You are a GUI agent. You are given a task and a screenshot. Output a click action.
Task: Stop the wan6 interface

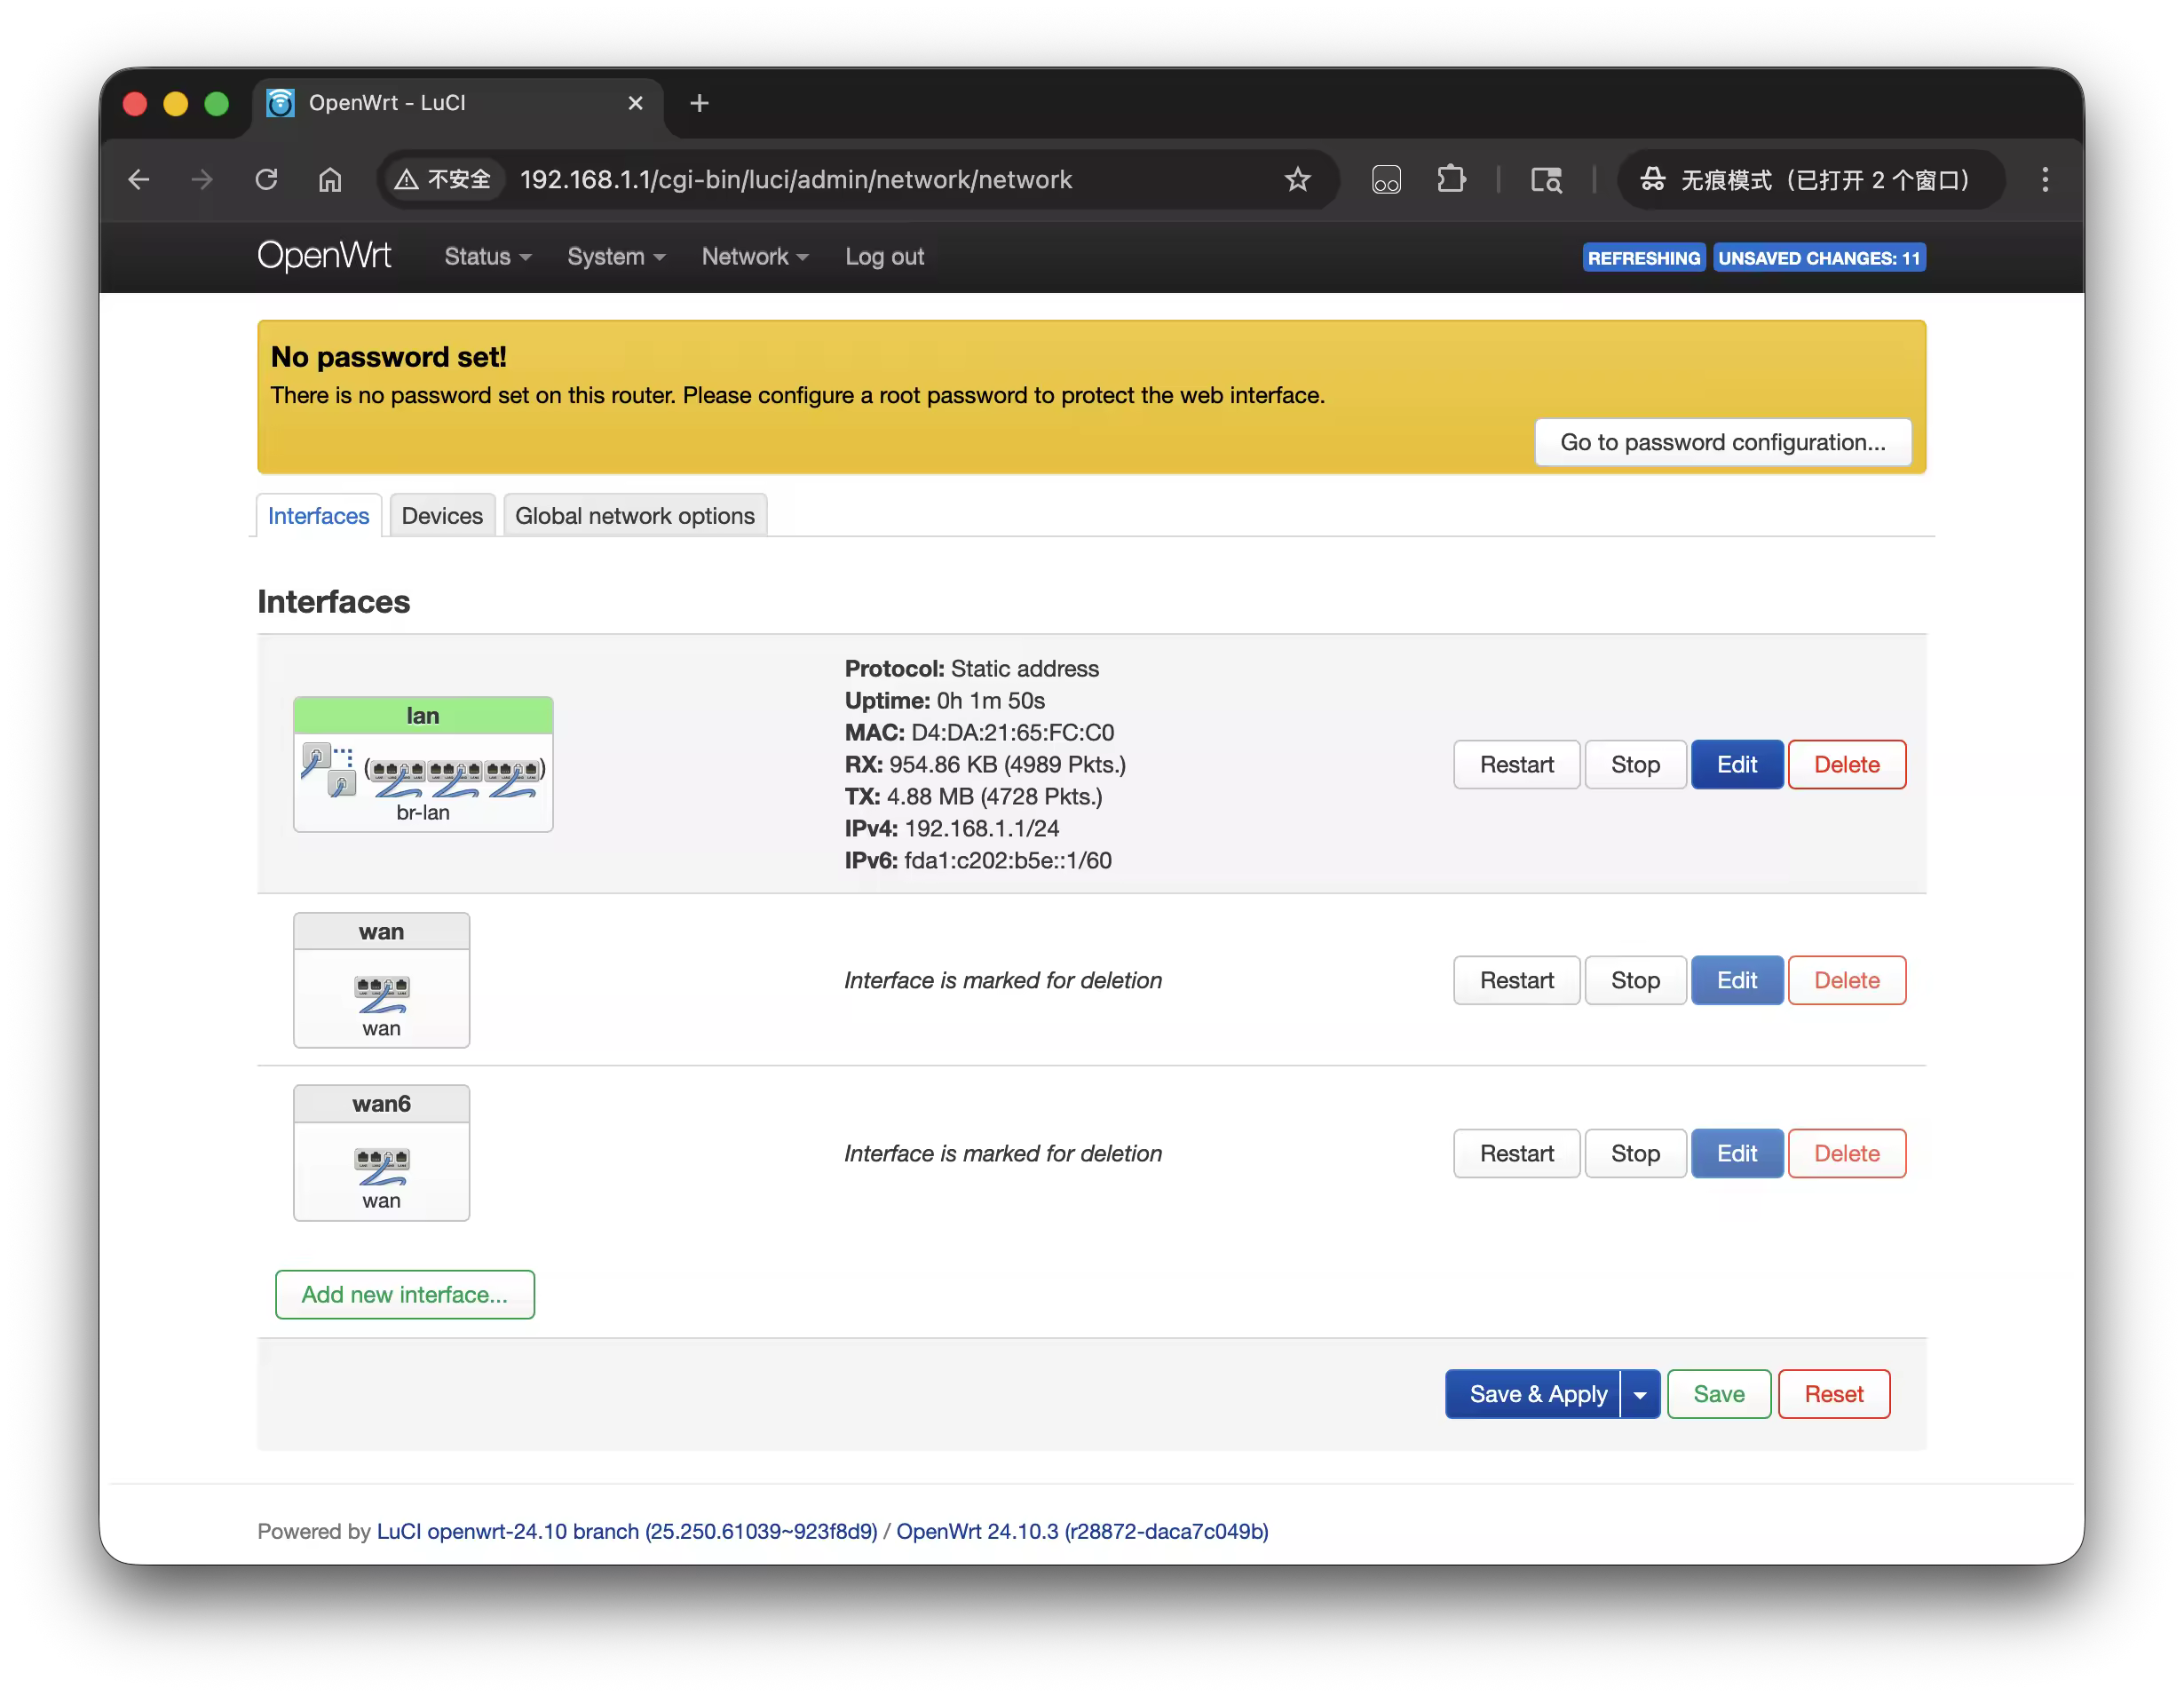[1635, 1154]
